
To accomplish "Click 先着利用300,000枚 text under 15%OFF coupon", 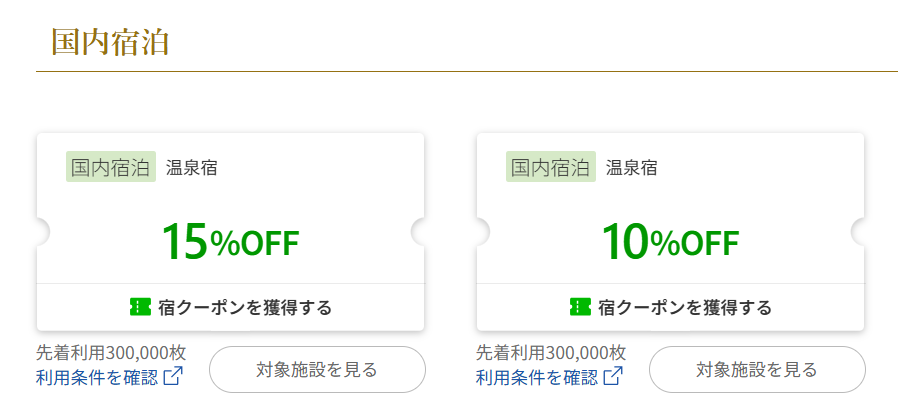I will coord(111,353).
